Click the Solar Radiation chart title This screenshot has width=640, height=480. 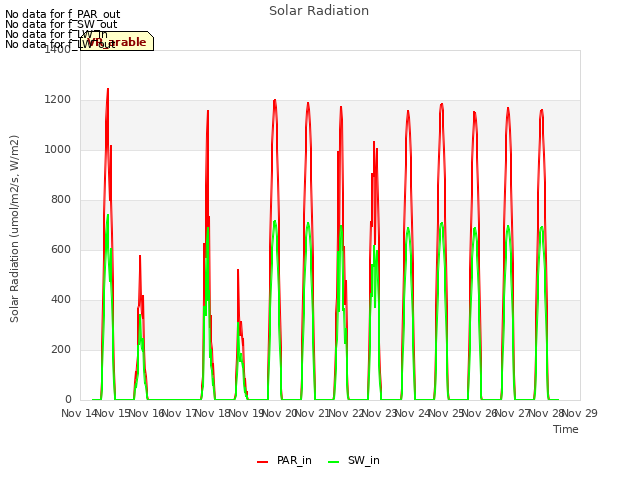click(319, 11)
